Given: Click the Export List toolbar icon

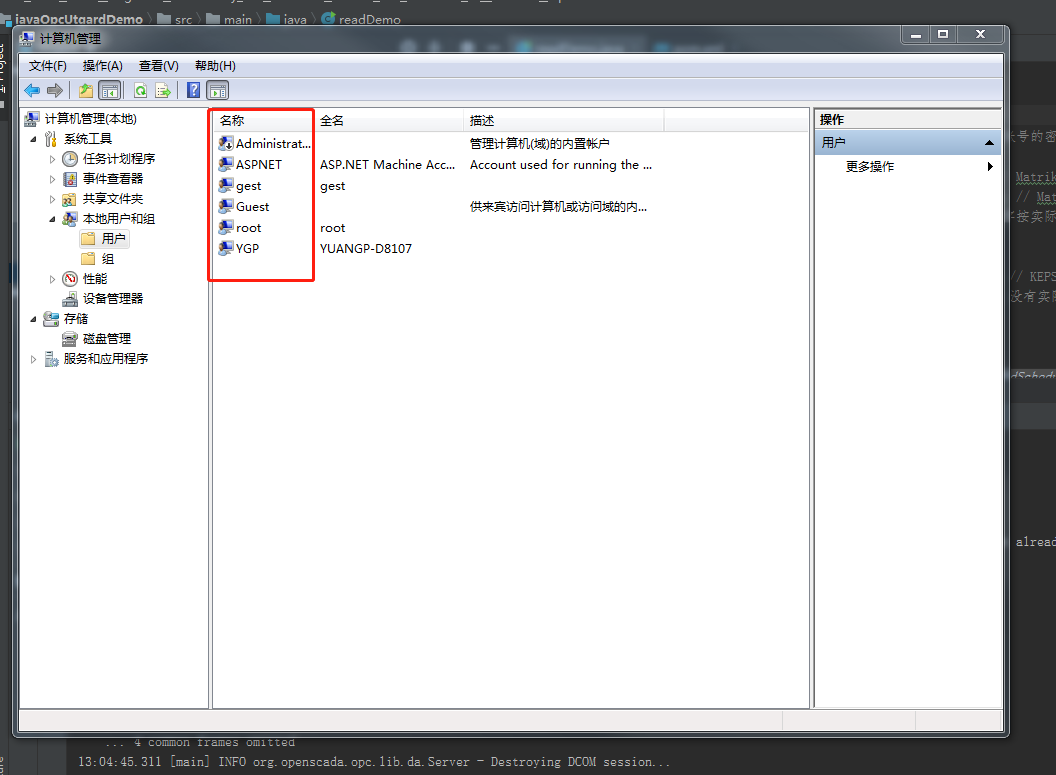Looking at the screenshot, I should pos(163,90).
